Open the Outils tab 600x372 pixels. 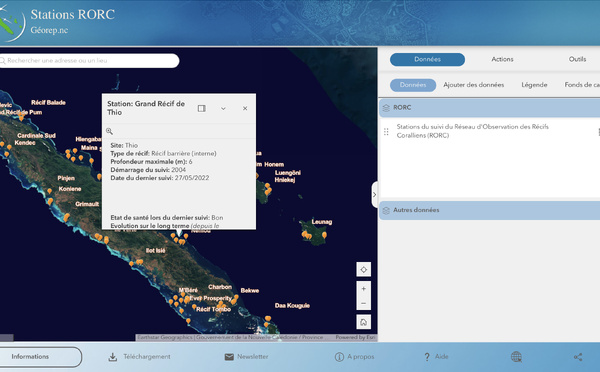[577, 59]
